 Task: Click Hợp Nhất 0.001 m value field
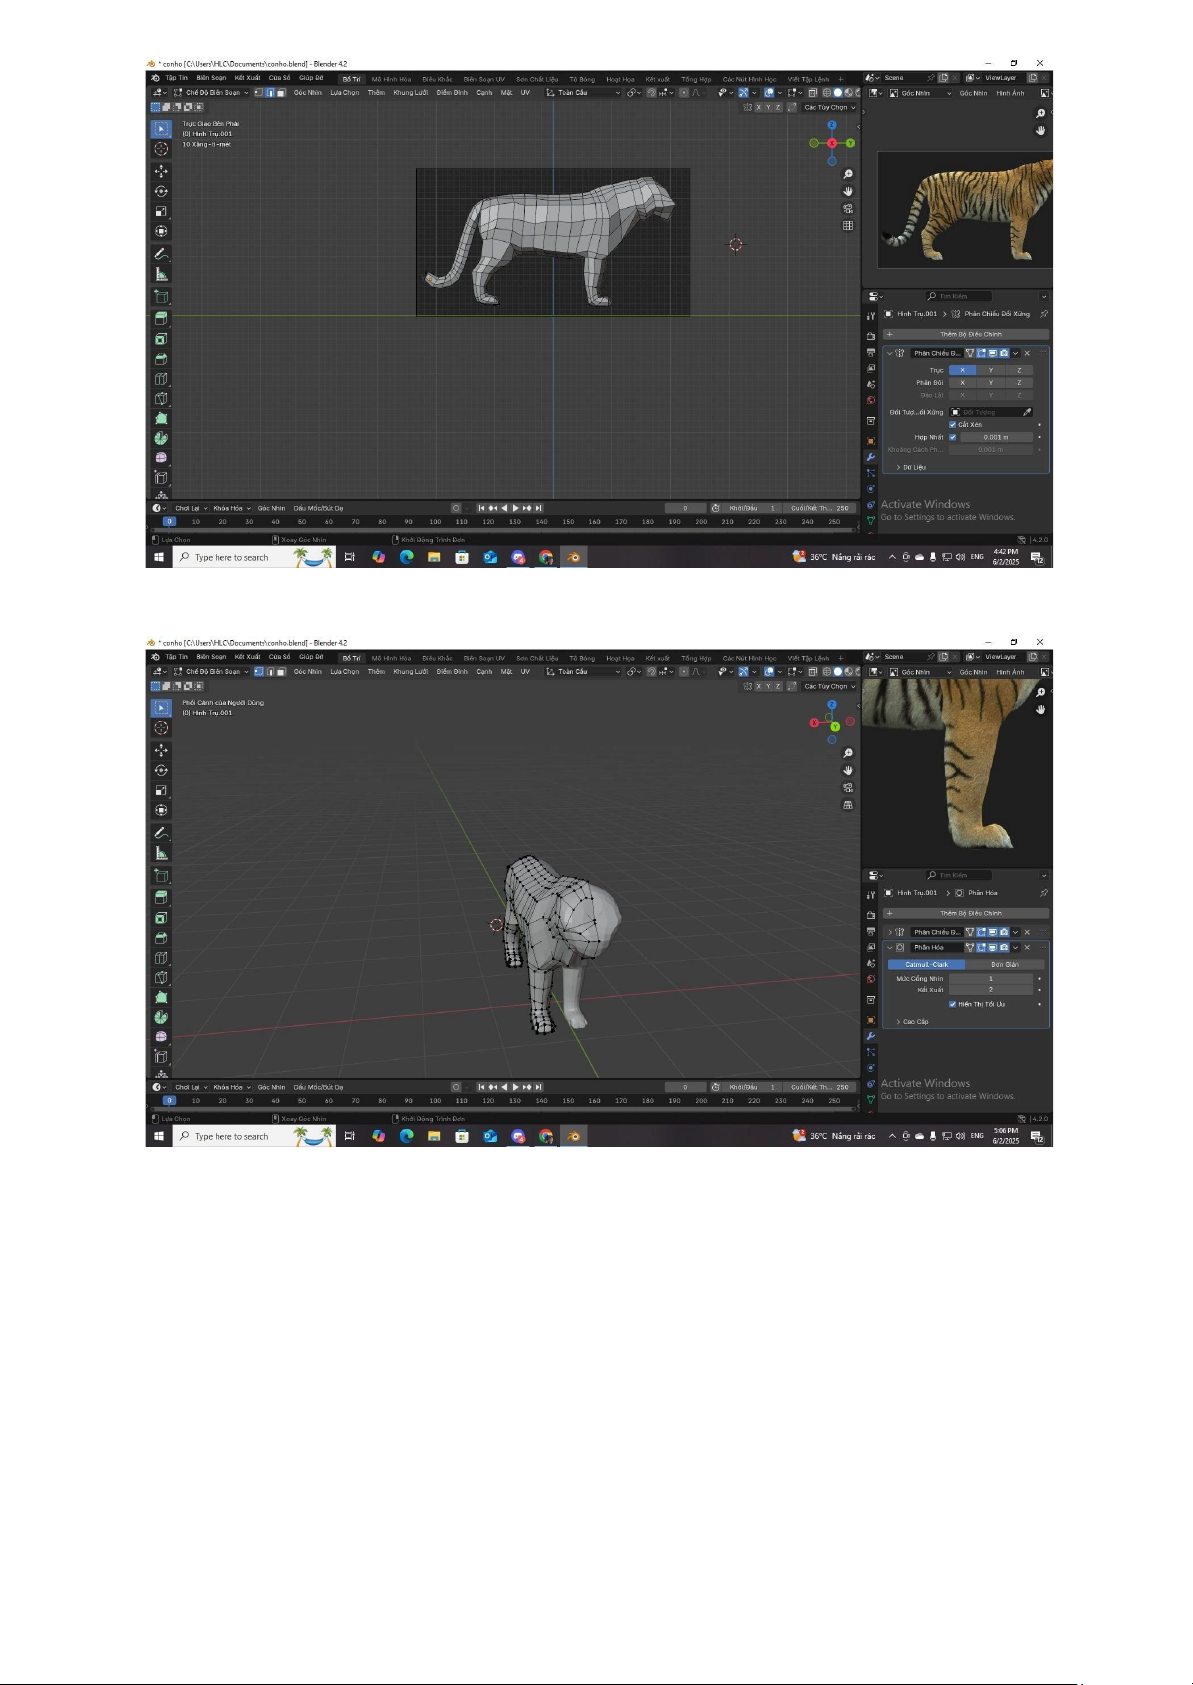(x=996, y=437)
